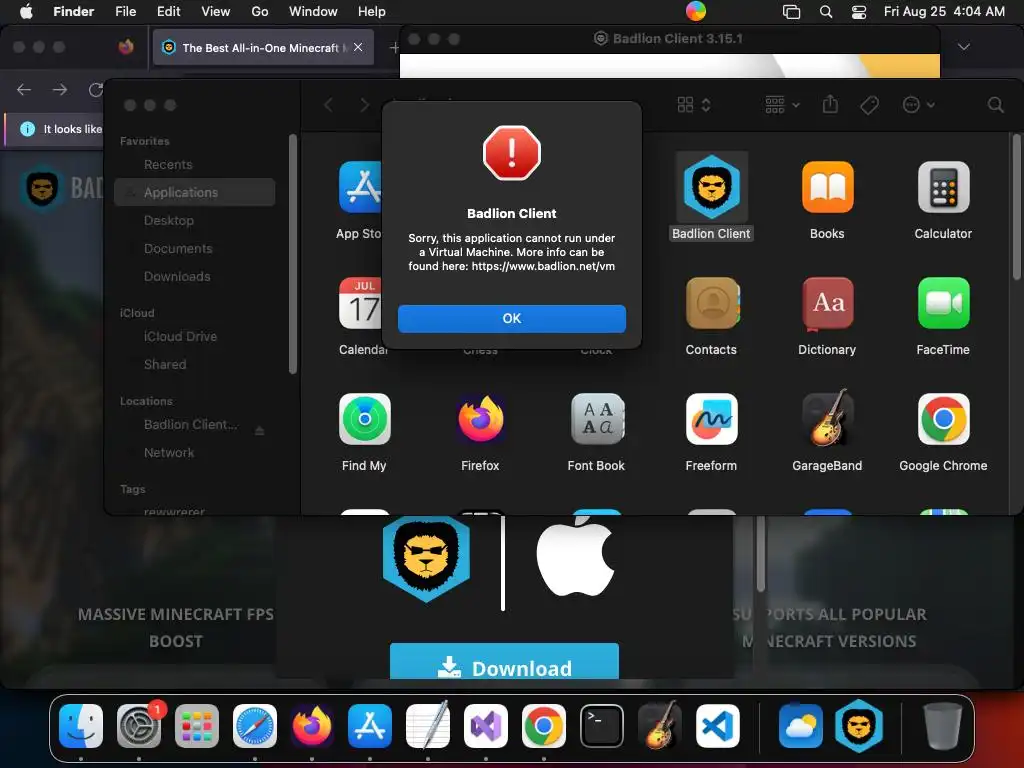The height and width of the screenshot is (768, 1024).
Task: Open the Calendar app icon
Action: coord(360,303)
